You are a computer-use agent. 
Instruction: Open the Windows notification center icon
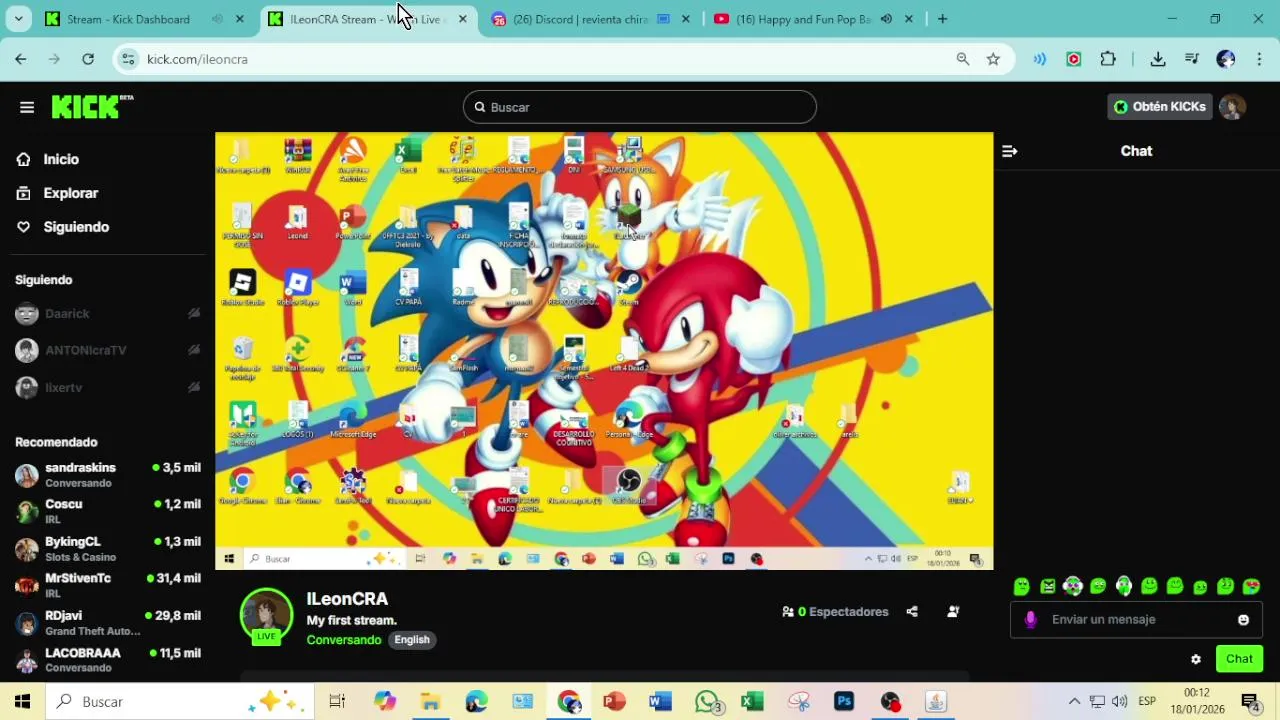(1250, 702)
